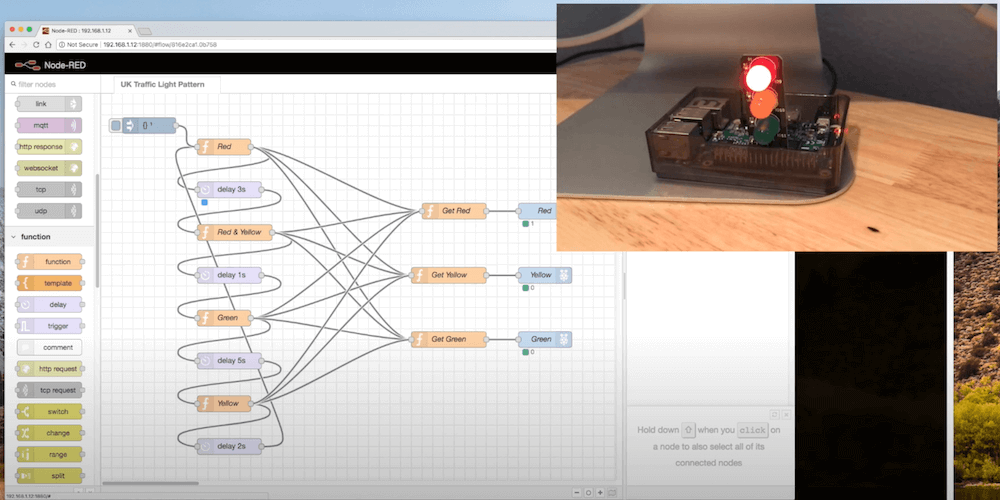1000x500 pixels.
Task: Select the trigger palette node
Action: tap(49, 326)
